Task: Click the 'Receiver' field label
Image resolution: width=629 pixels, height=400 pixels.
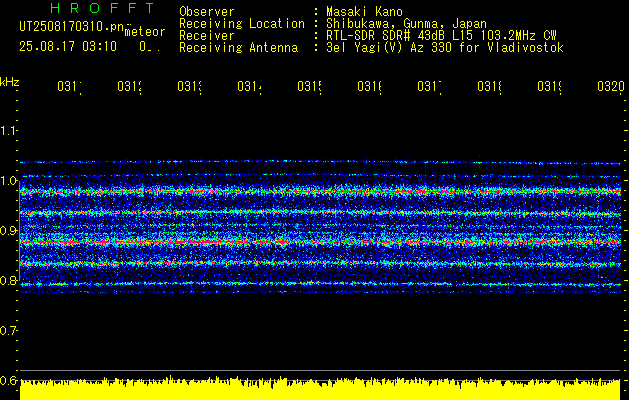Action: pyautogui.click(x=207, y=36)
